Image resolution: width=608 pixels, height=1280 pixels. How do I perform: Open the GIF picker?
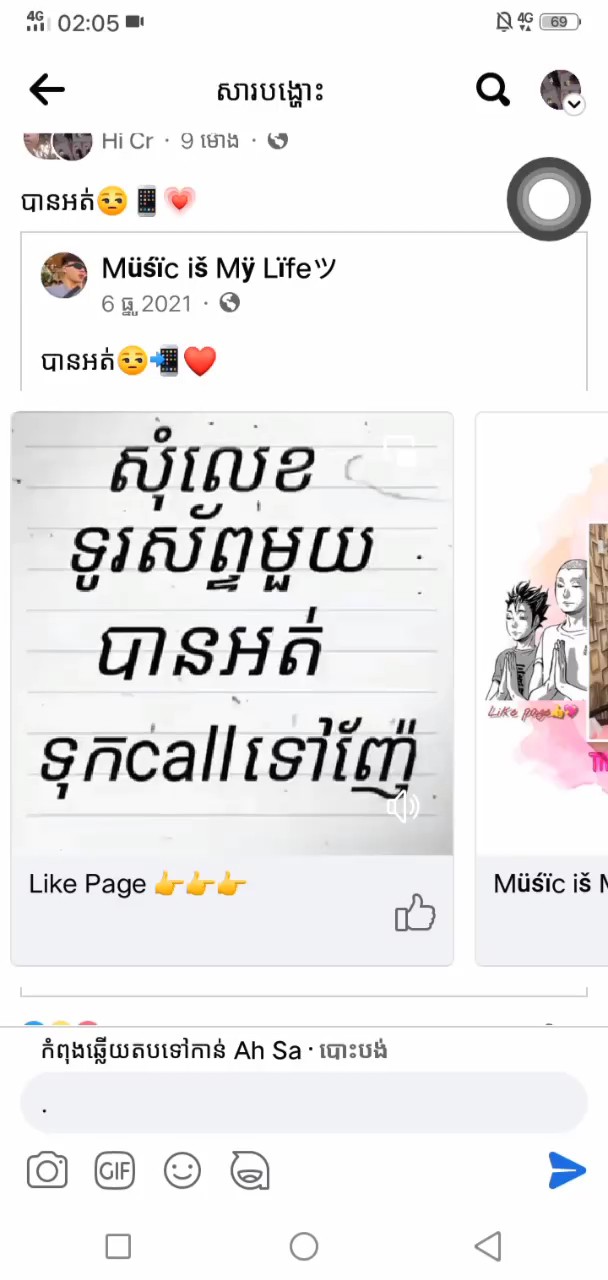click(115, 1170)
